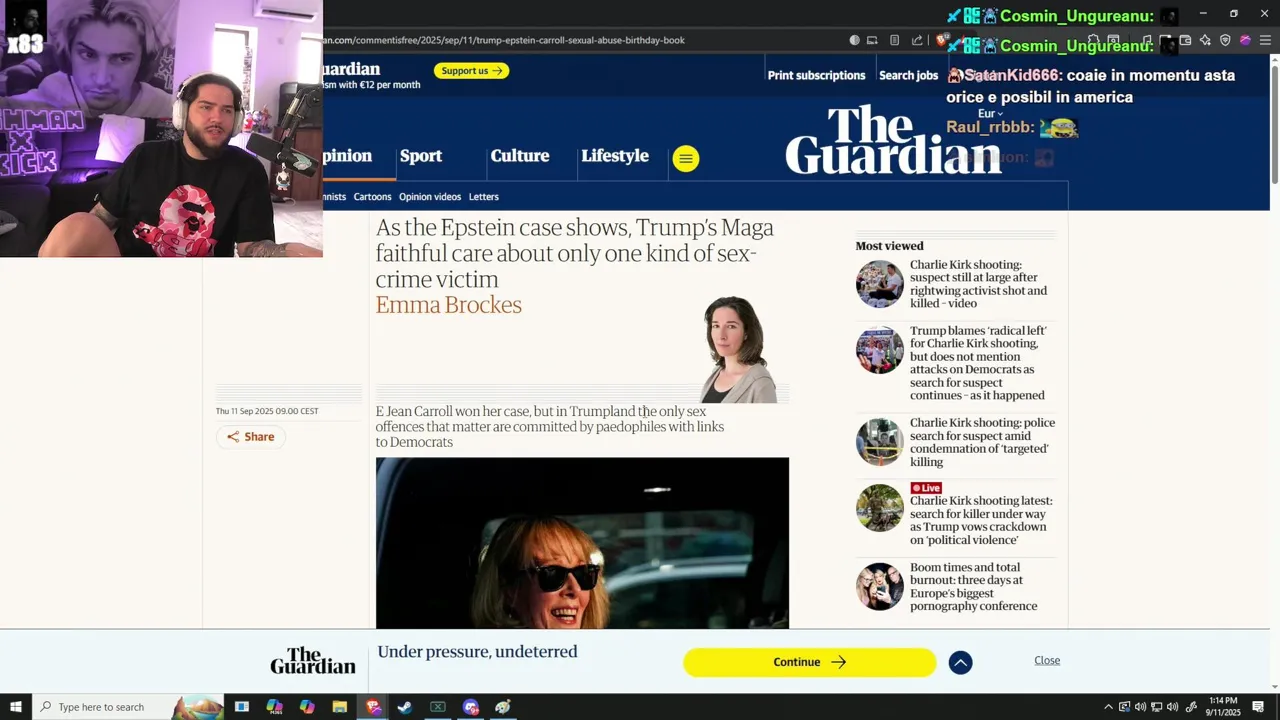Viewport: 1280px width, 720px height.
Task: Click thumbnail beside 'suspect still at large' headline
Action: click(880, 284)
